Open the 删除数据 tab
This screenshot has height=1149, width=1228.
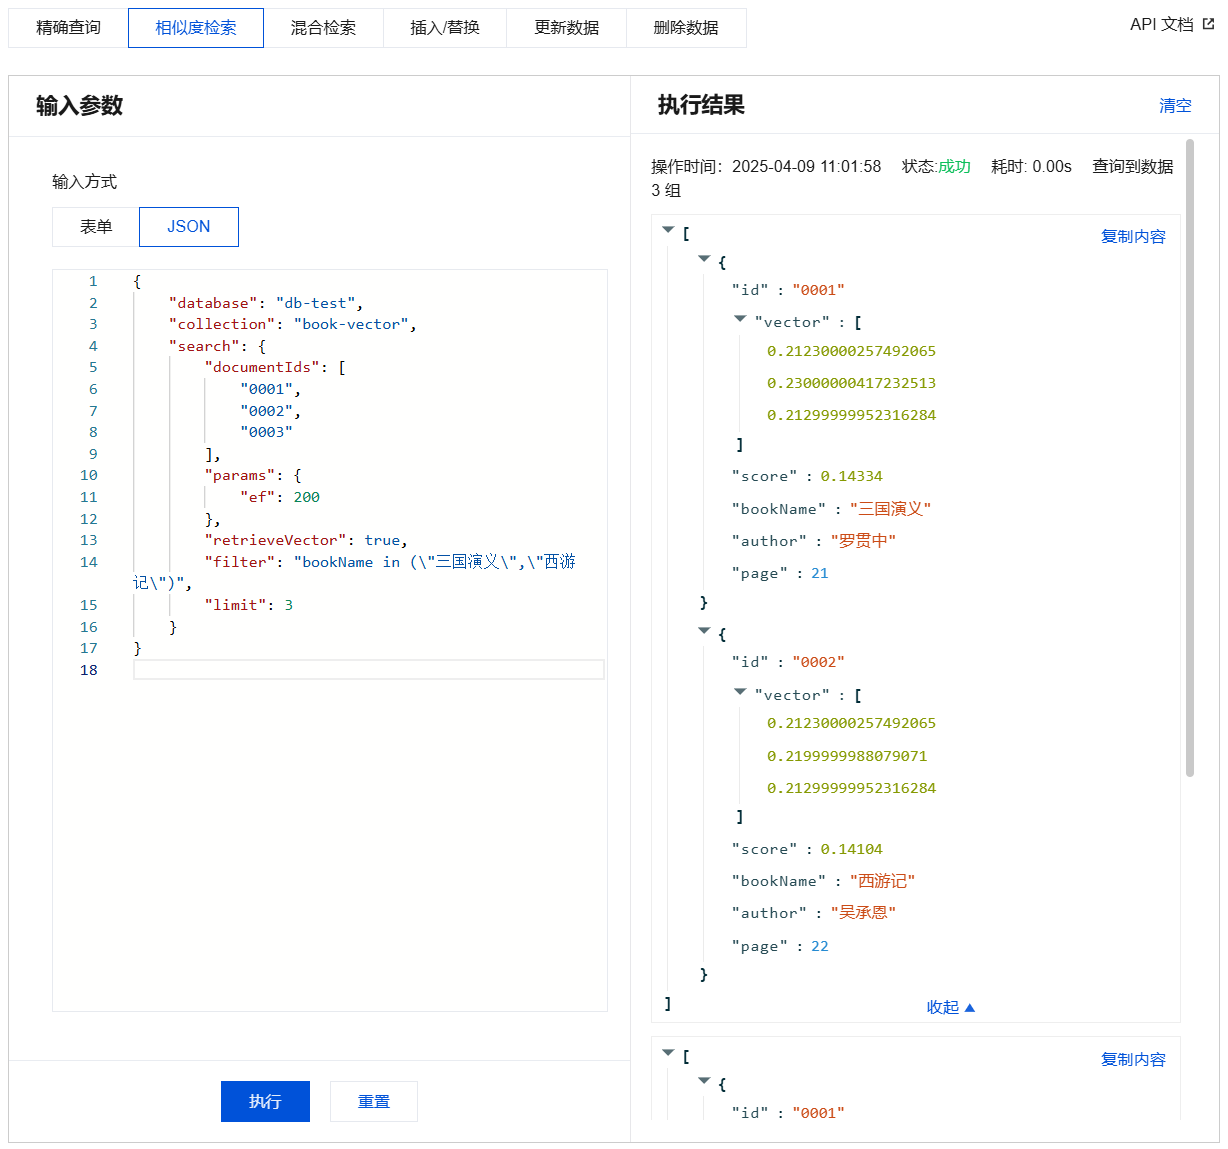(x=686, y=28)
